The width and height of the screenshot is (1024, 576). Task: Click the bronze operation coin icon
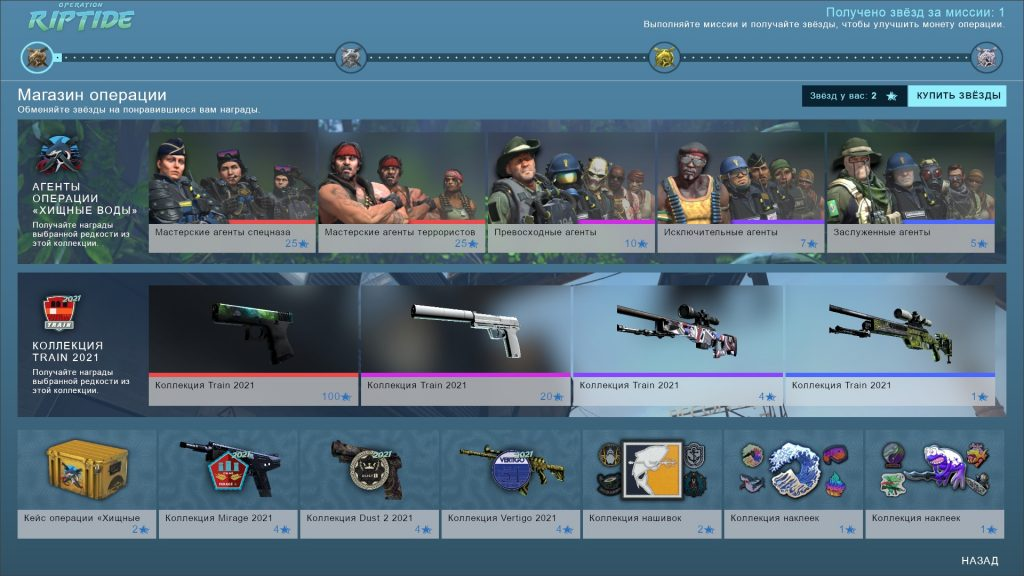37,57
